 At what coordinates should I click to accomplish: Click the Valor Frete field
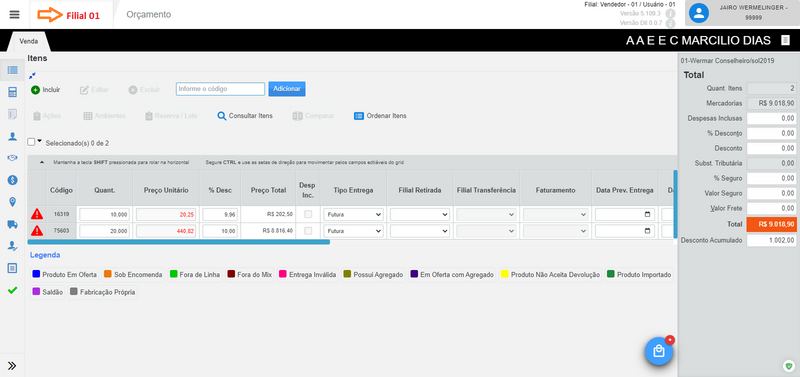[x=771, y=208]
